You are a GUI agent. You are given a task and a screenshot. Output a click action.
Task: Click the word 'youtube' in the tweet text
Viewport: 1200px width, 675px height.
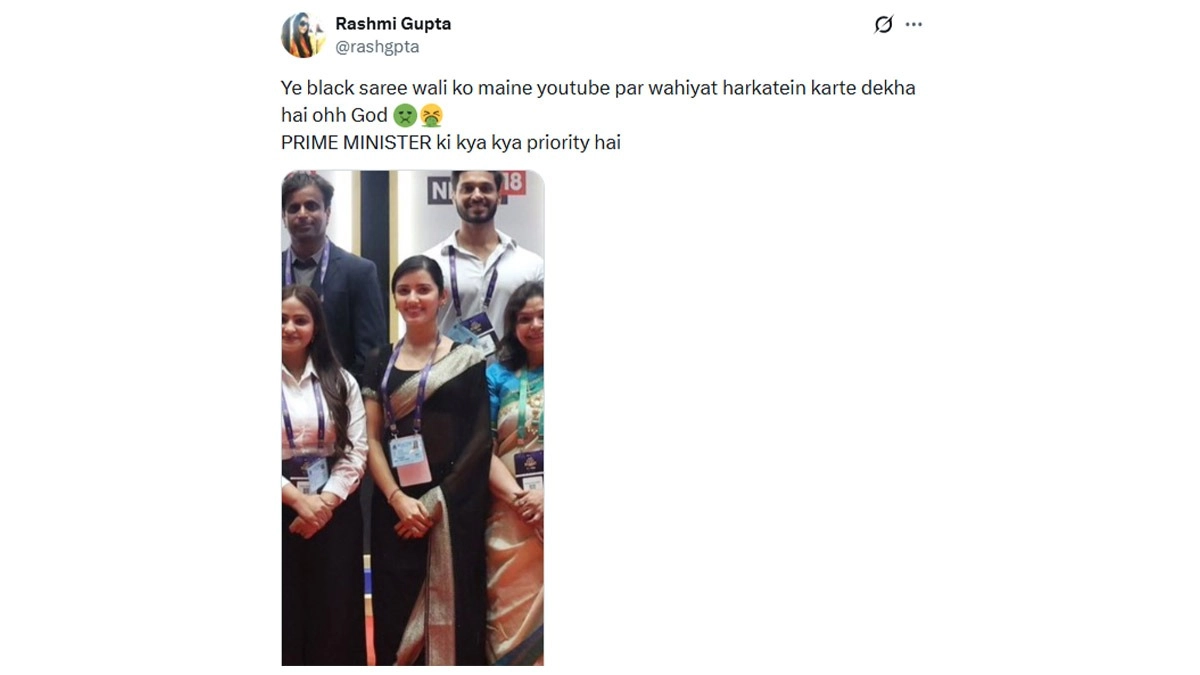pyautogui.click(x=561, y=88)
